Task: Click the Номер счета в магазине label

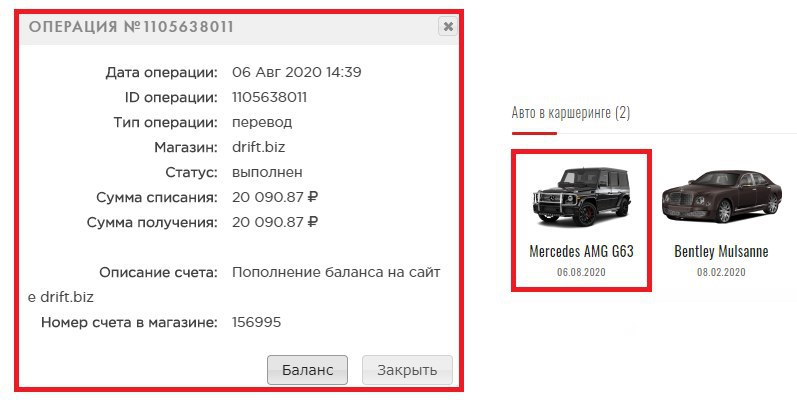Action: (x=130, y=322)
